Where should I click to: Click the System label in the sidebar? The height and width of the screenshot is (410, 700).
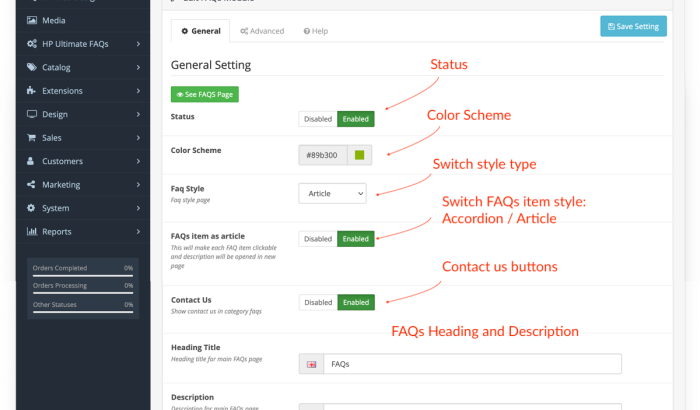click(56, 209)
